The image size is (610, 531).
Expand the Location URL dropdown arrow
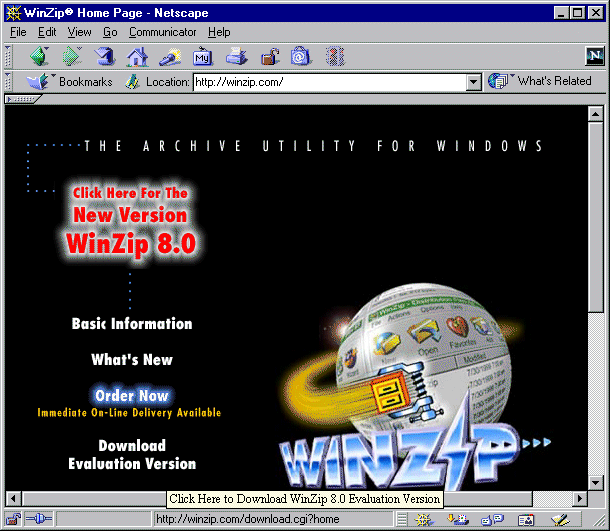click(473, 82)
